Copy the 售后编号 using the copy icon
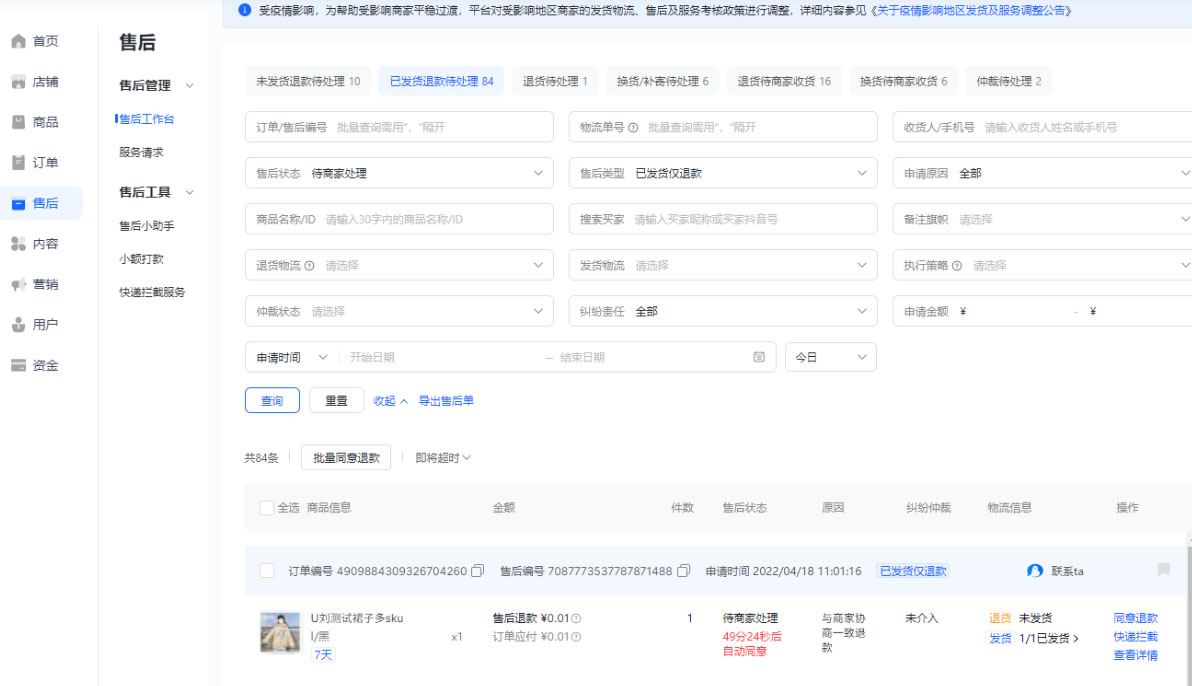Viewport: 1192px width, 686px height. click(683, 570)
